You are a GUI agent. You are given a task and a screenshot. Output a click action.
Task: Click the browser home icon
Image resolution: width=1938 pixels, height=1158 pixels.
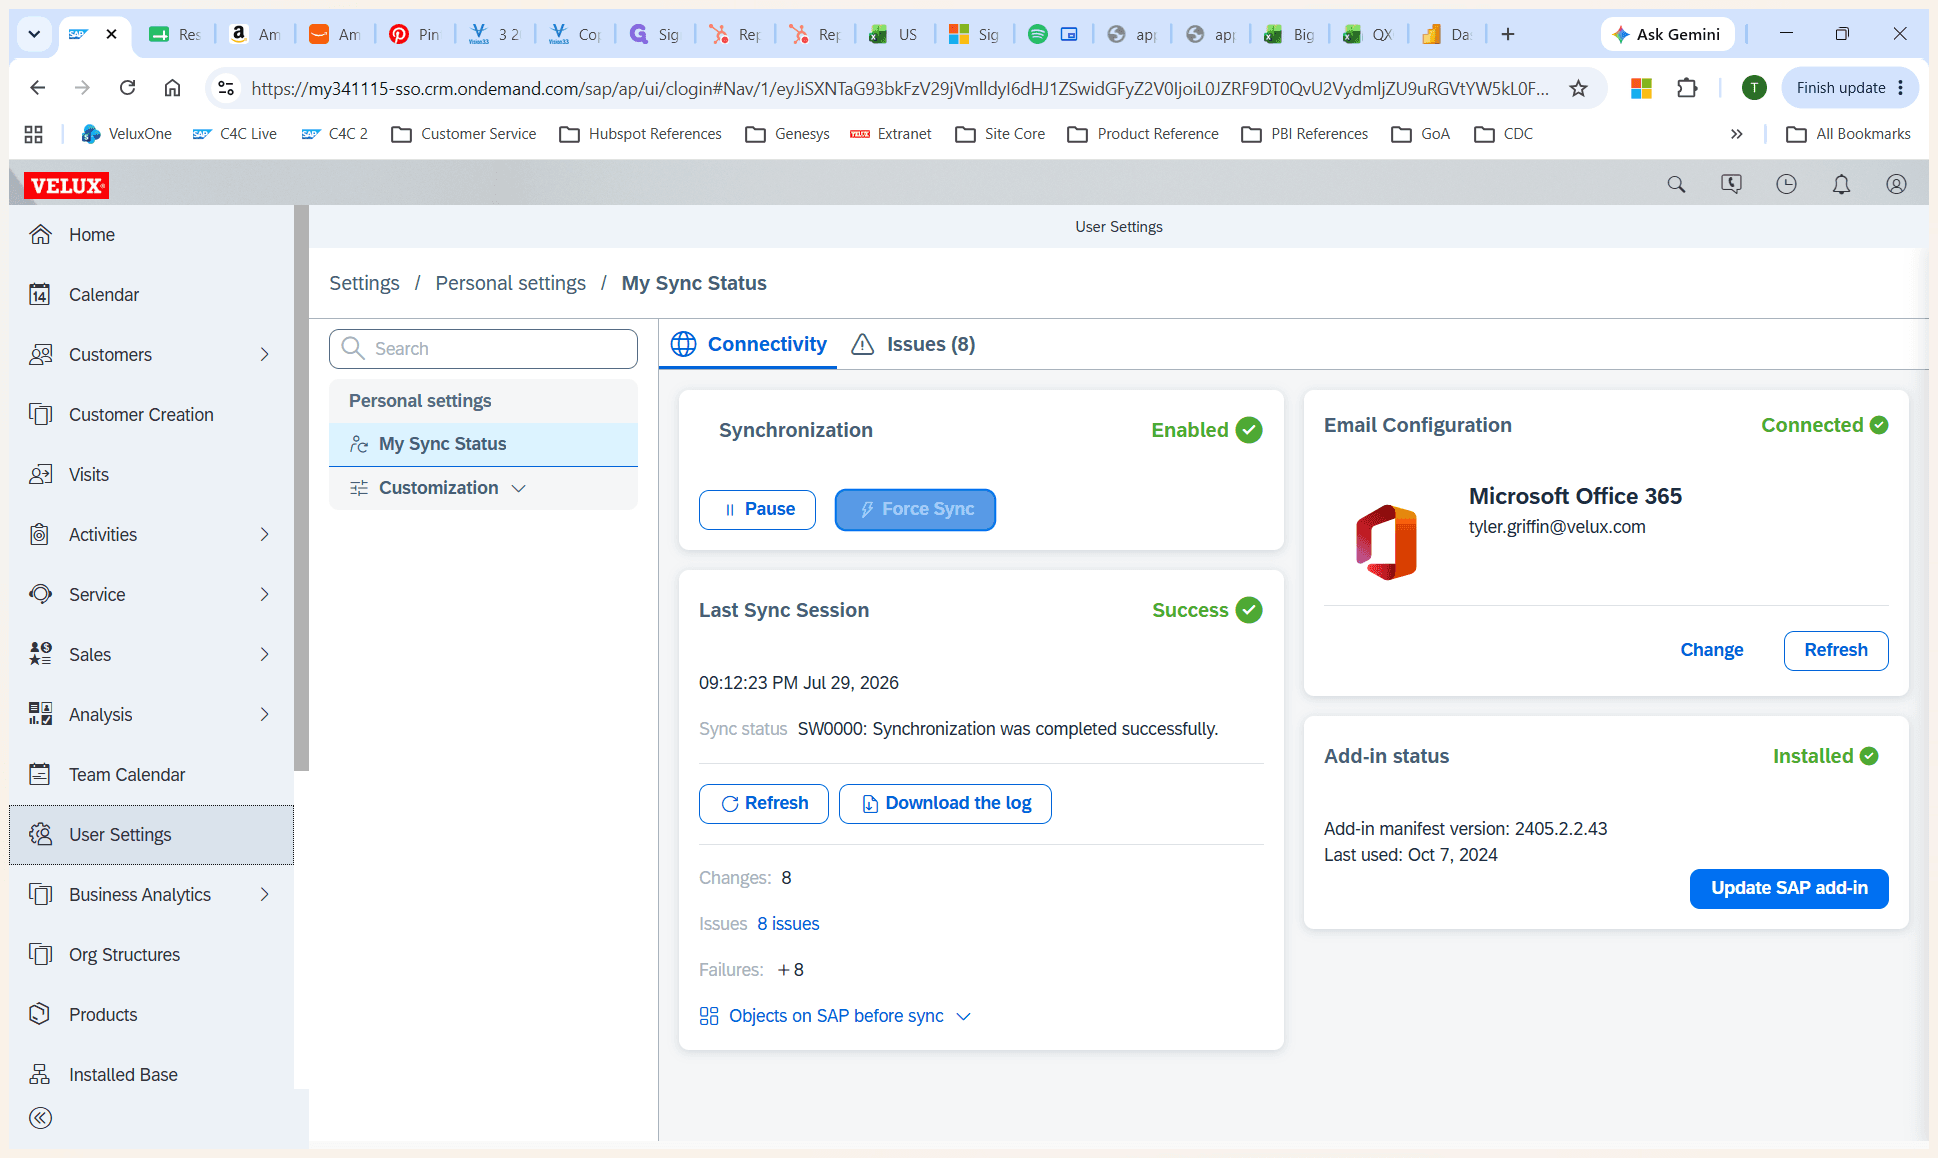coord(172,88)
